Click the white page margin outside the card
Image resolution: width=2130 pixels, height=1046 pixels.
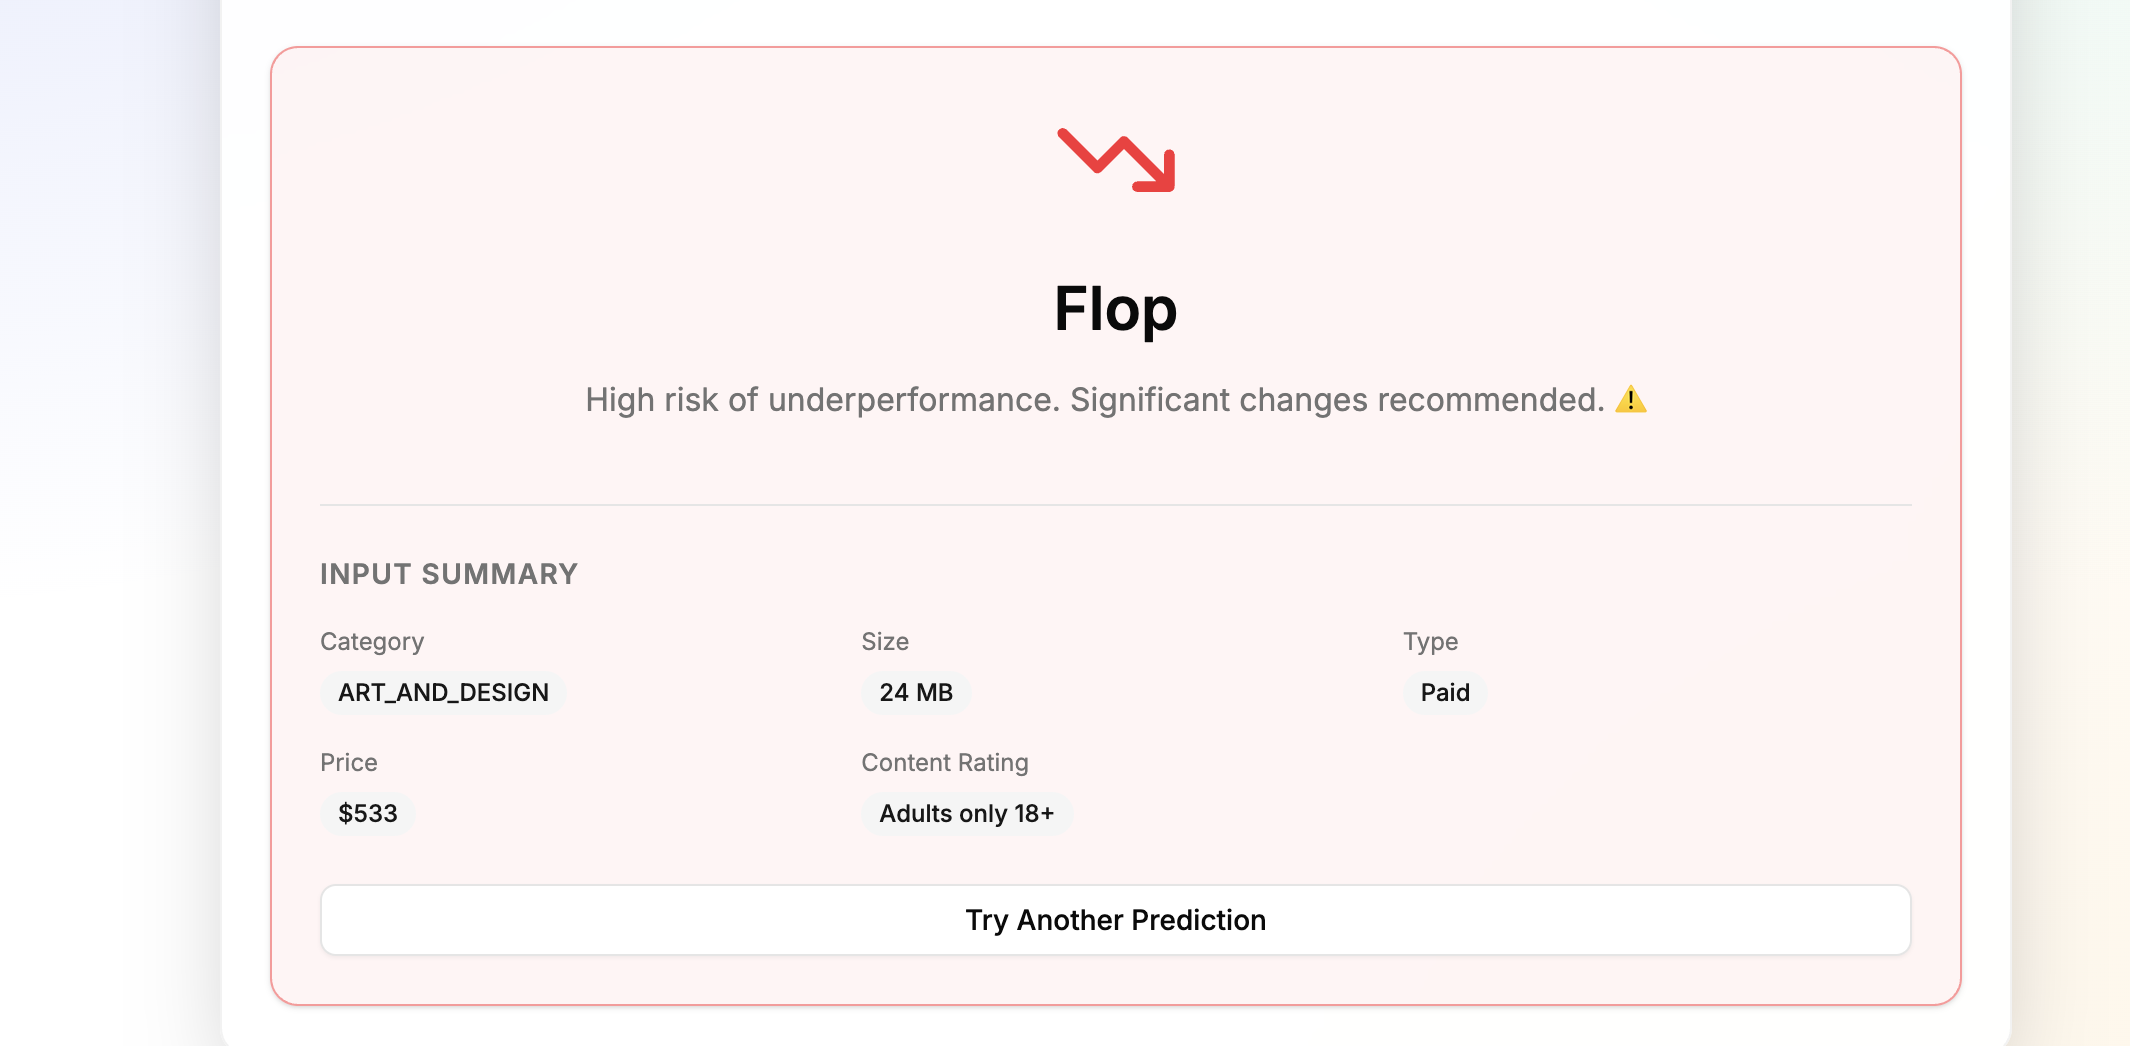pyautogui.click(x=245, y=500)
